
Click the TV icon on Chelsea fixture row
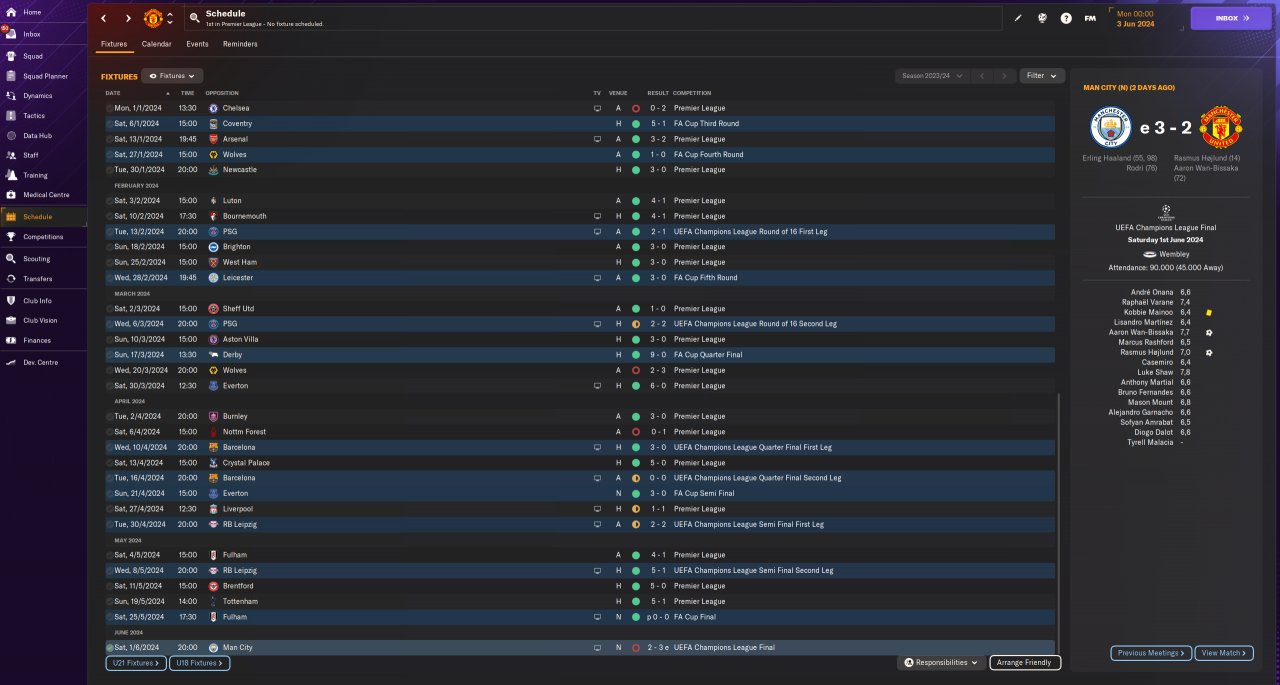tap(597, 108)
